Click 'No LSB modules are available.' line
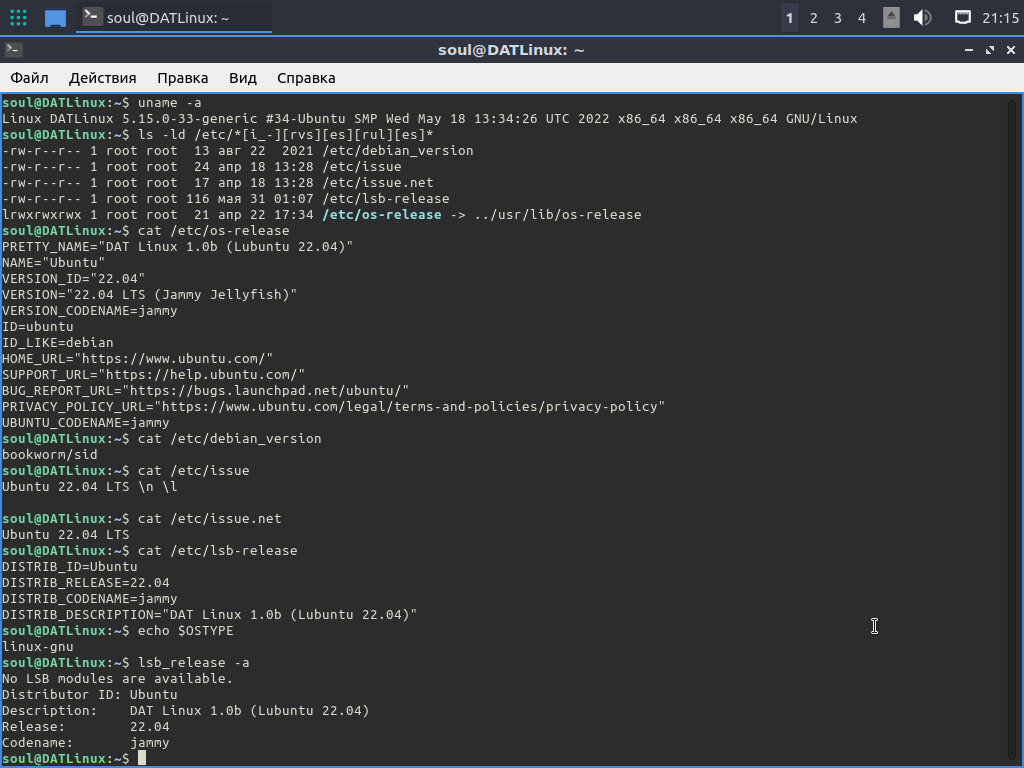Viewport: 1024px width, 768px height. point(118,679)
